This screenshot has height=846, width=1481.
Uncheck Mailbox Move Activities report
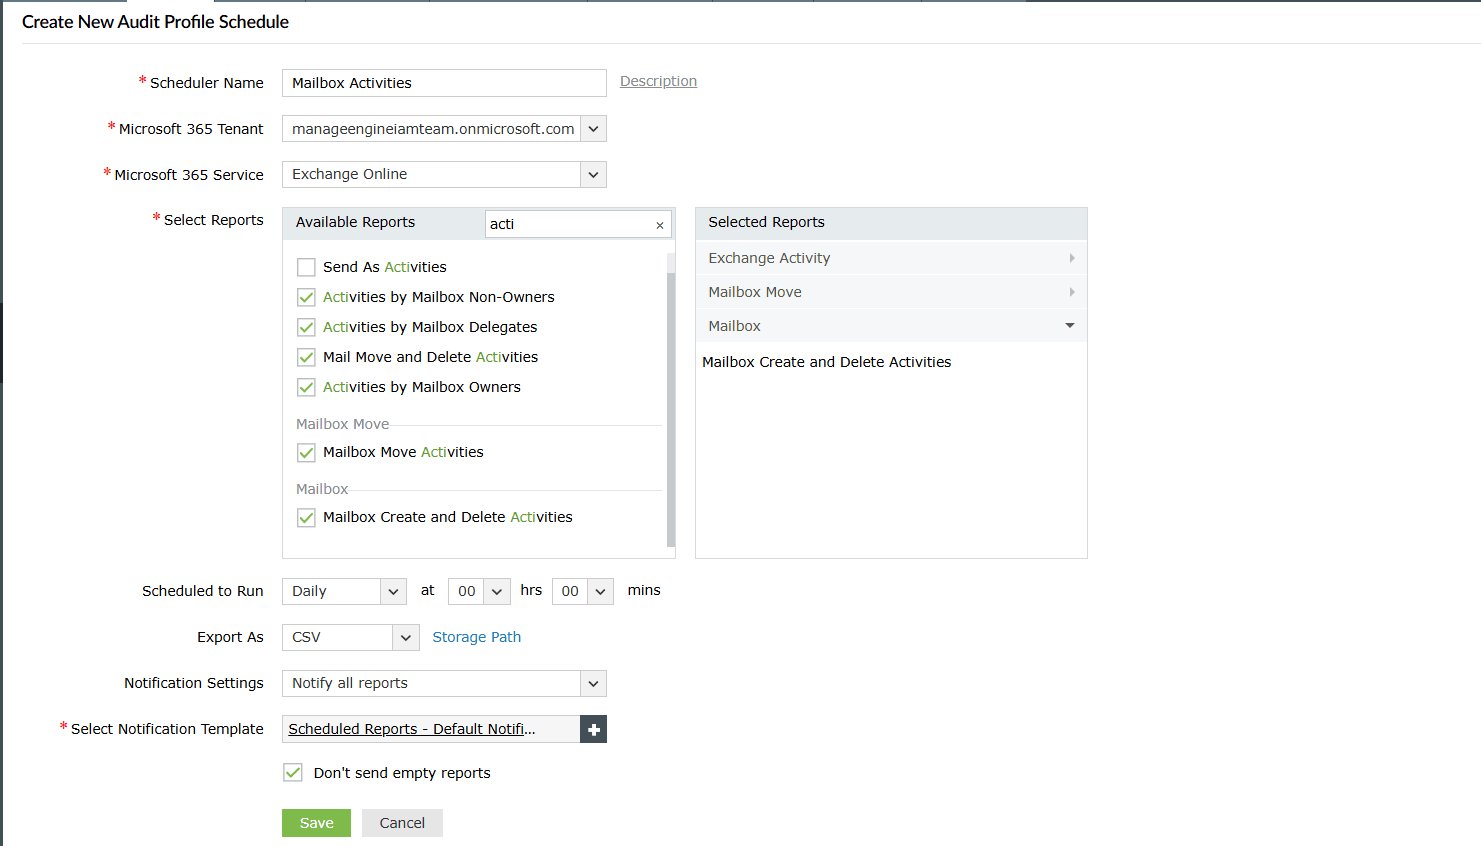306,453
